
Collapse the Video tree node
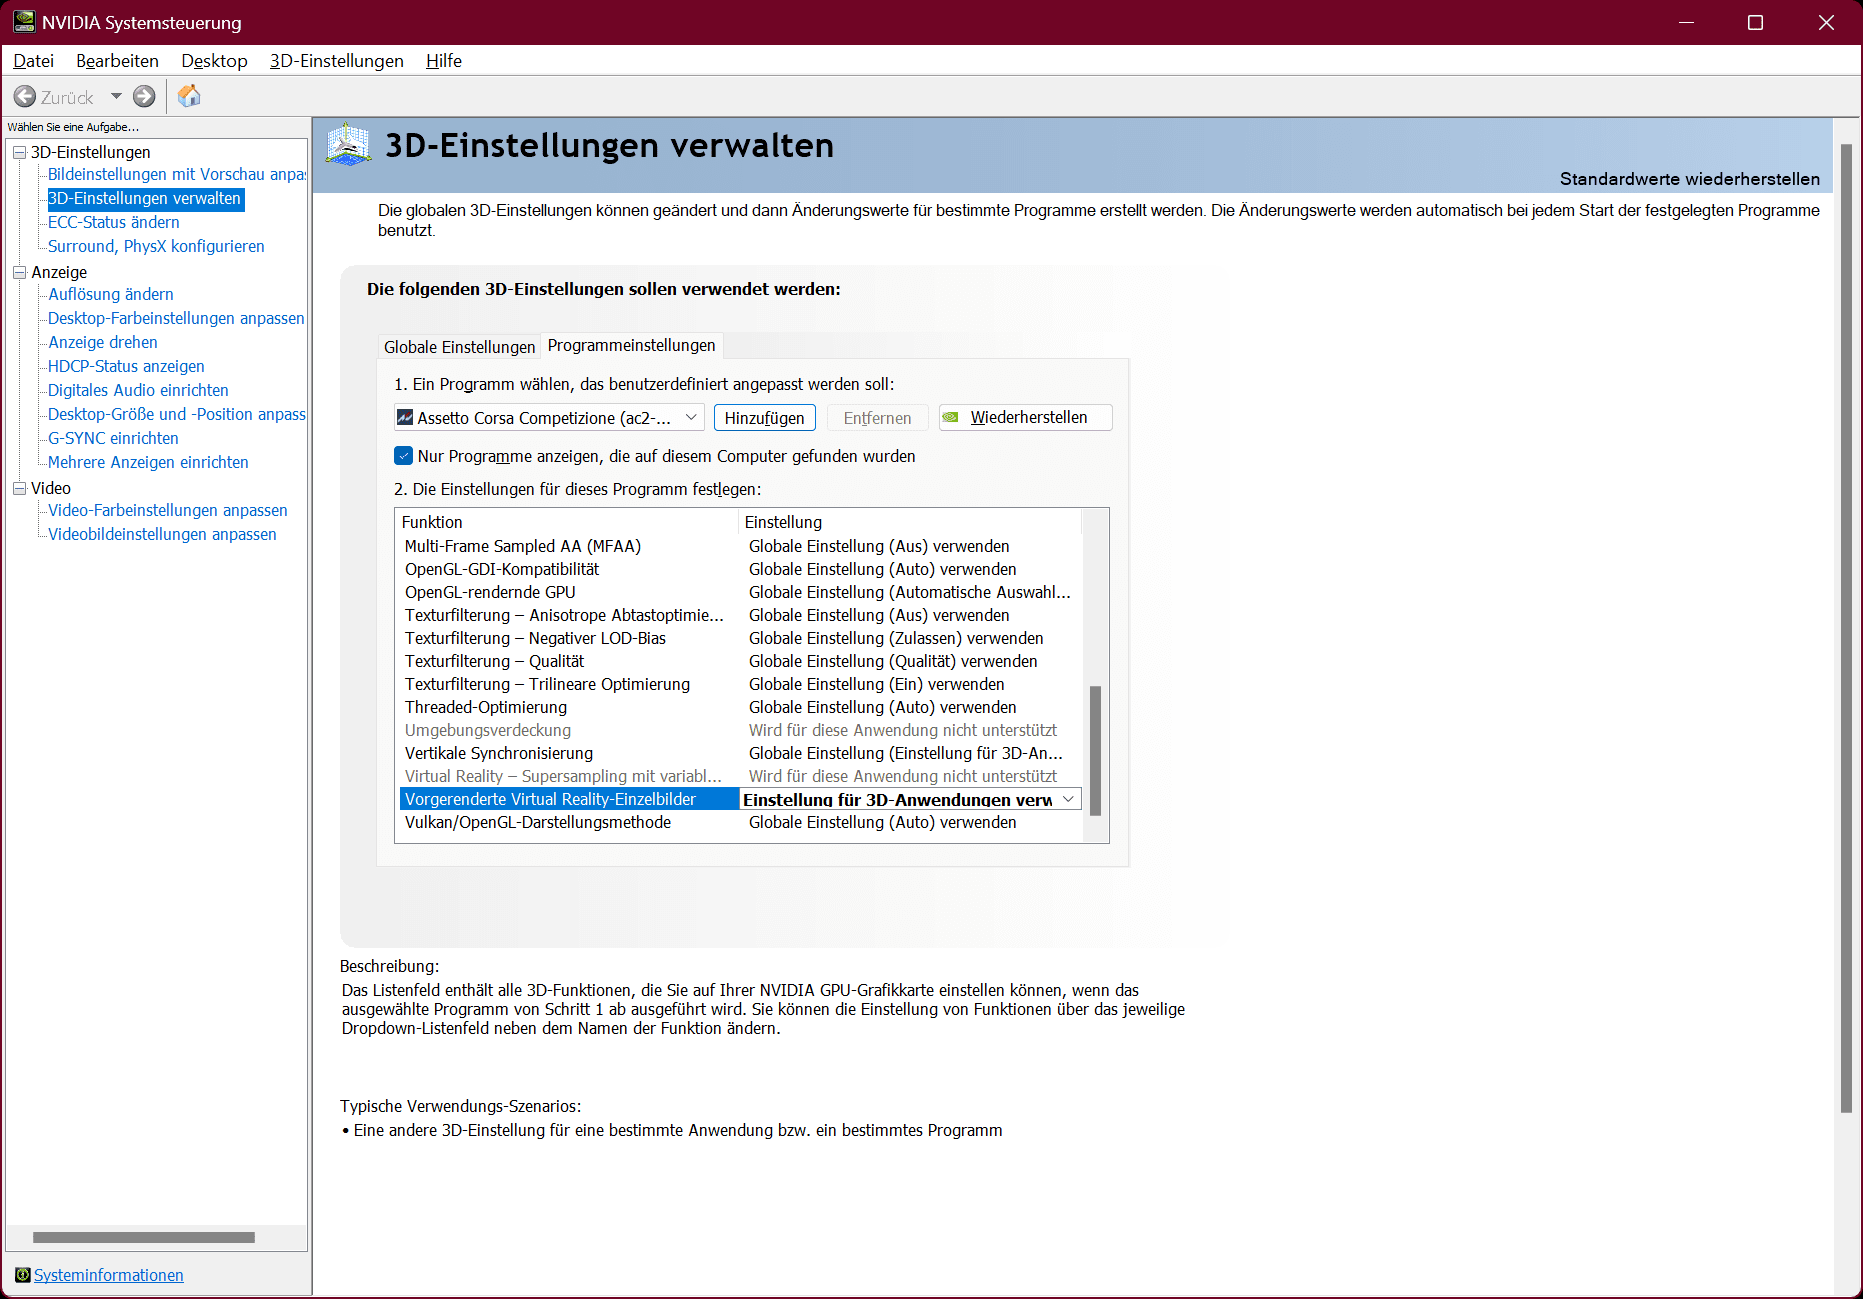tap(19, 488)
